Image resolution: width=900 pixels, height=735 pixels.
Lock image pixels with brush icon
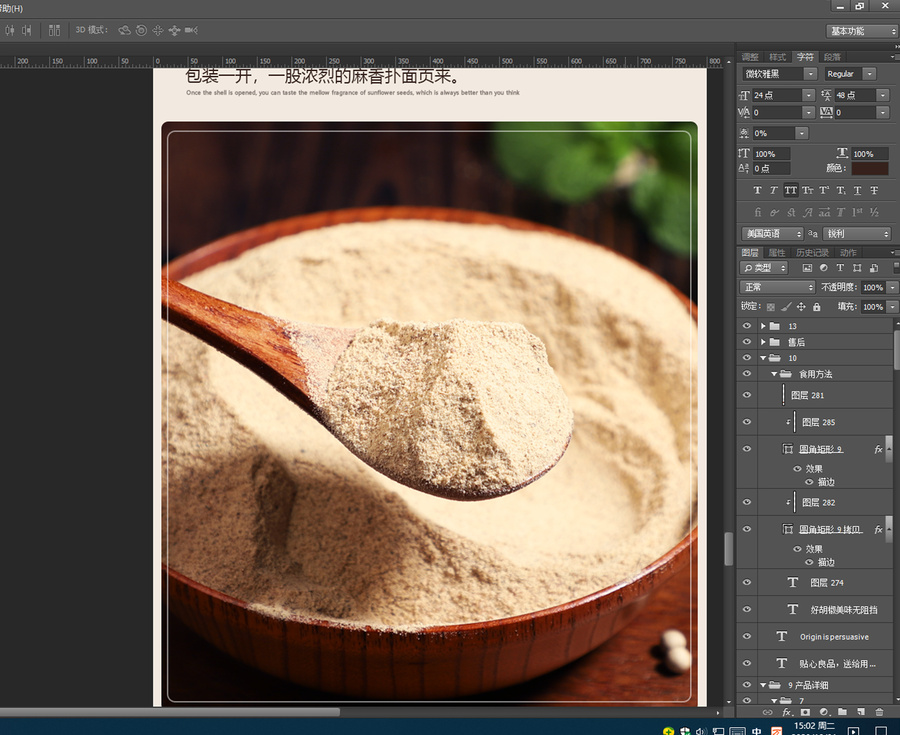[786, 307]
